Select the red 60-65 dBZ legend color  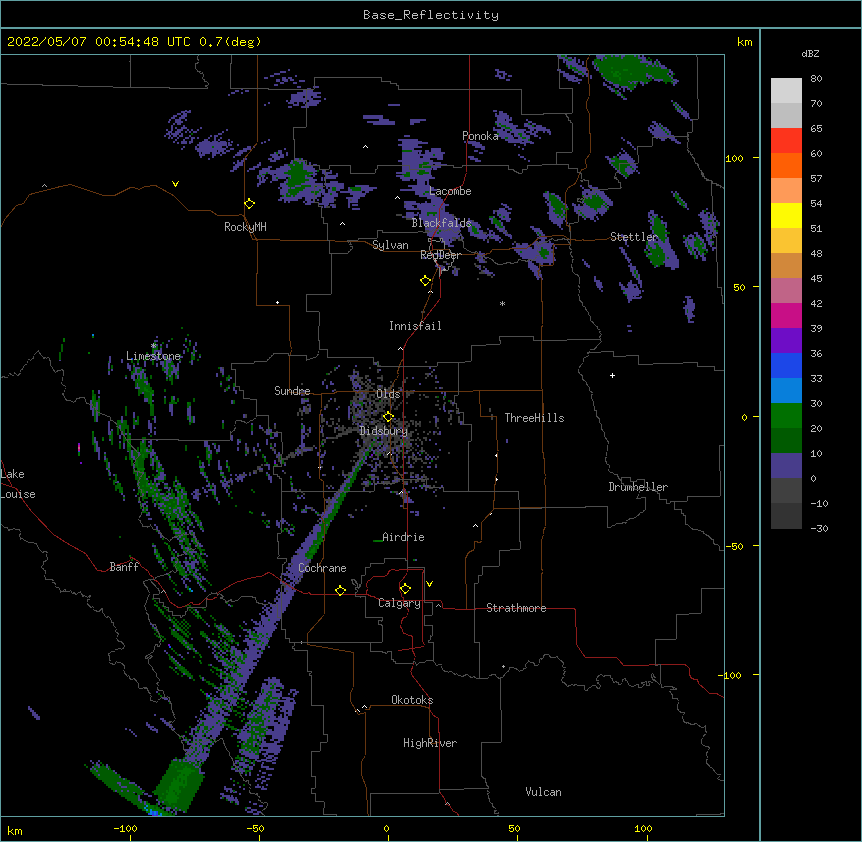coord(786,140)
